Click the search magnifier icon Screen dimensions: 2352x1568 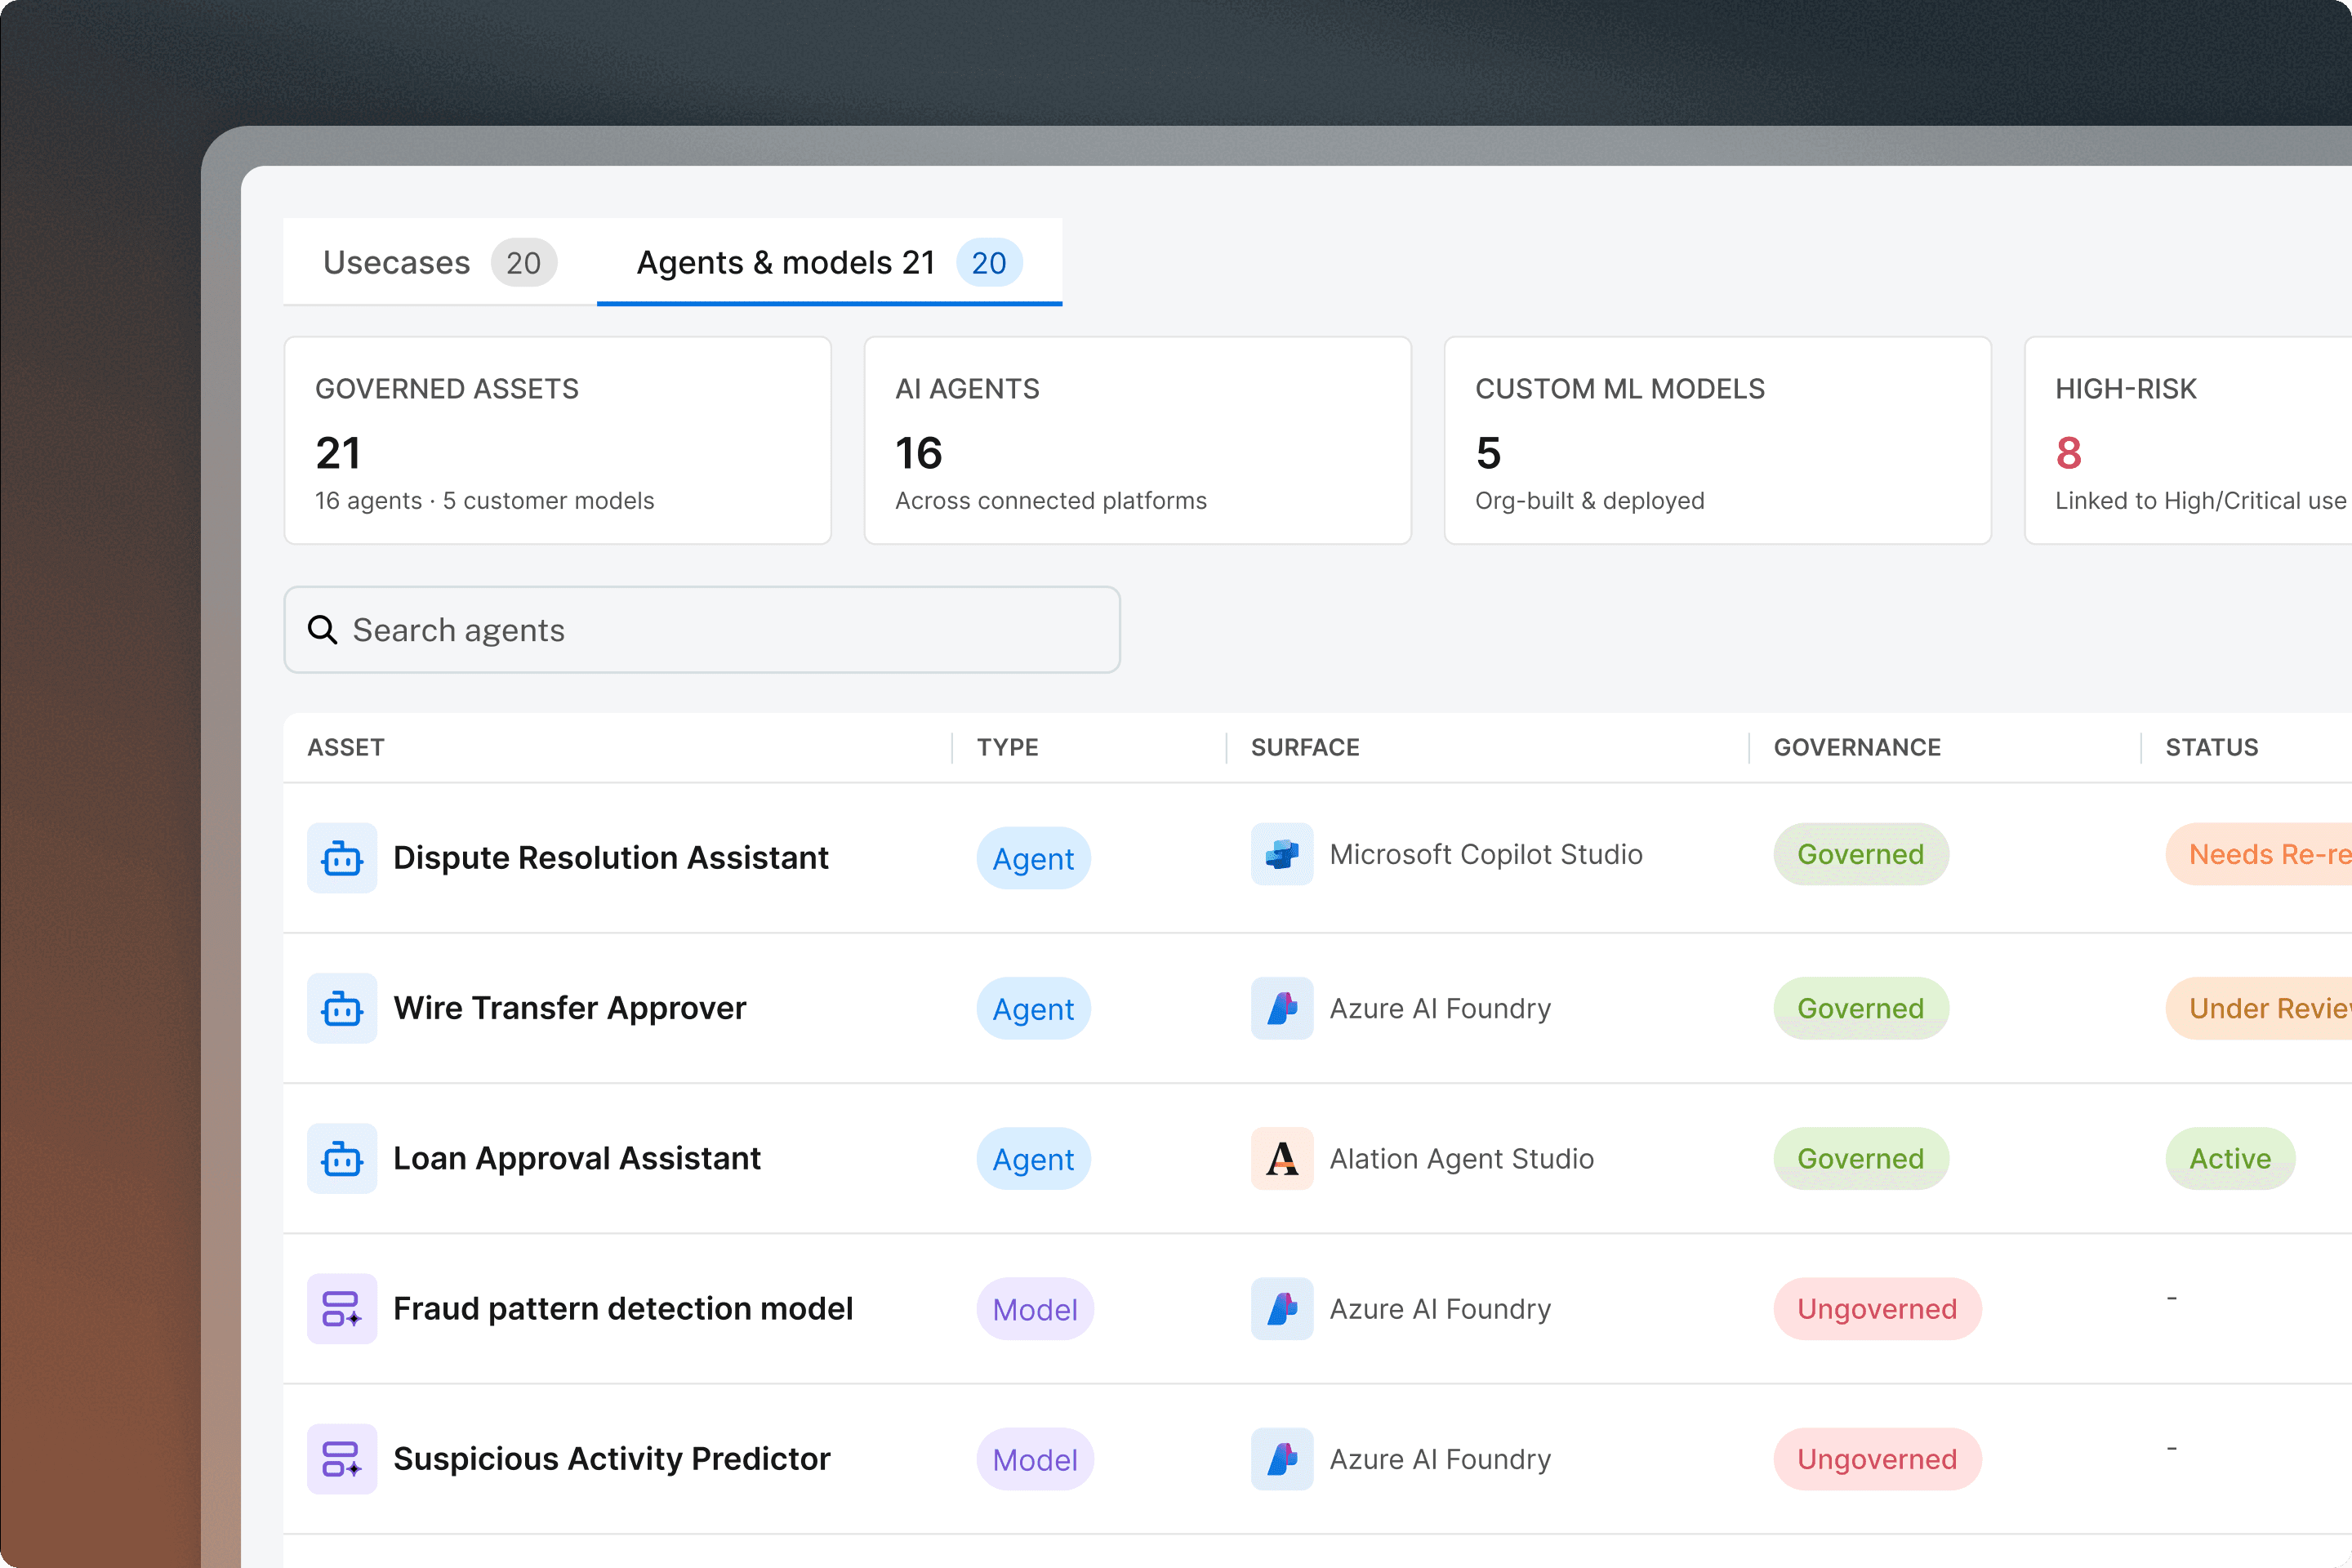coord(322,630)
